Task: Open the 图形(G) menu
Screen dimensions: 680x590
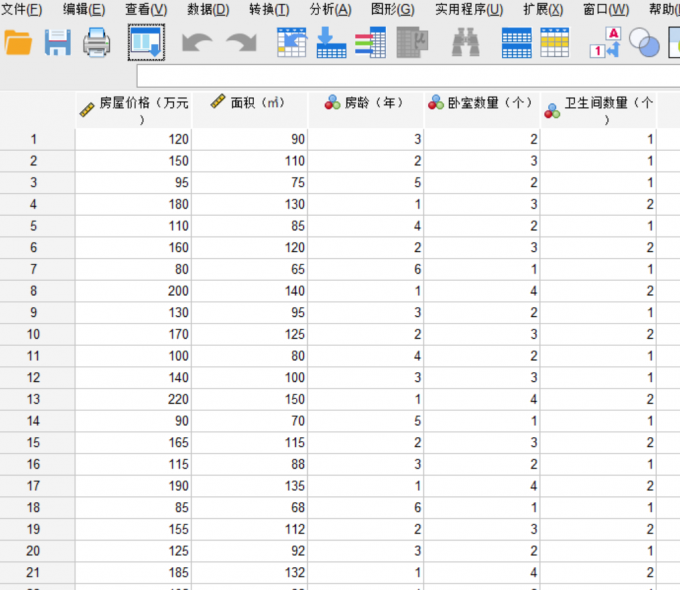Action: tap(392, 9)
